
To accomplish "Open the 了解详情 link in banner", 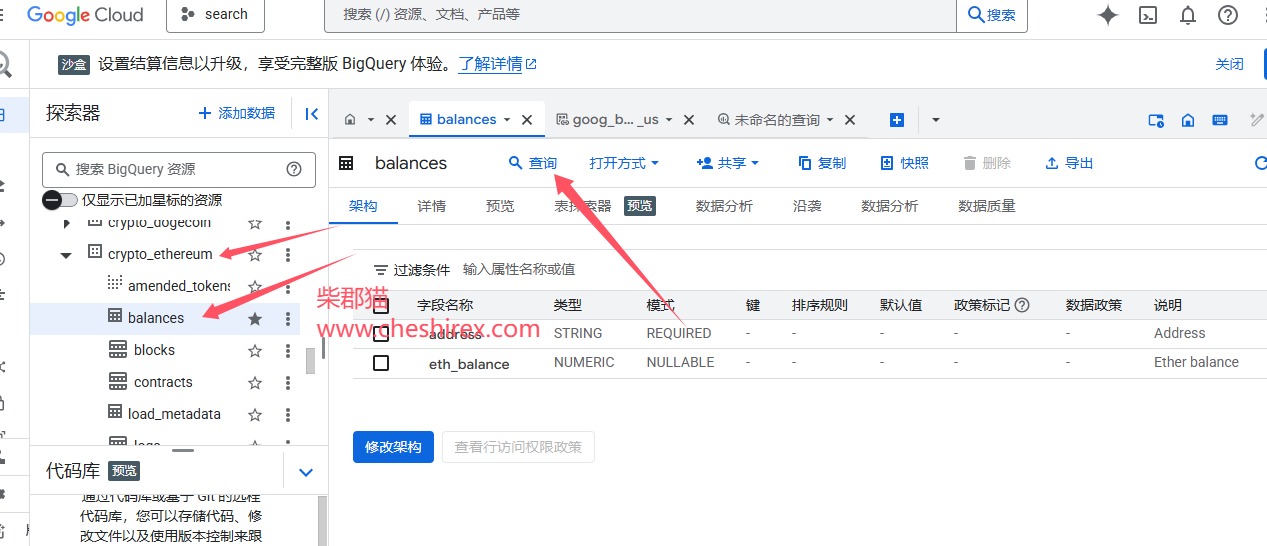I will 498,64.
